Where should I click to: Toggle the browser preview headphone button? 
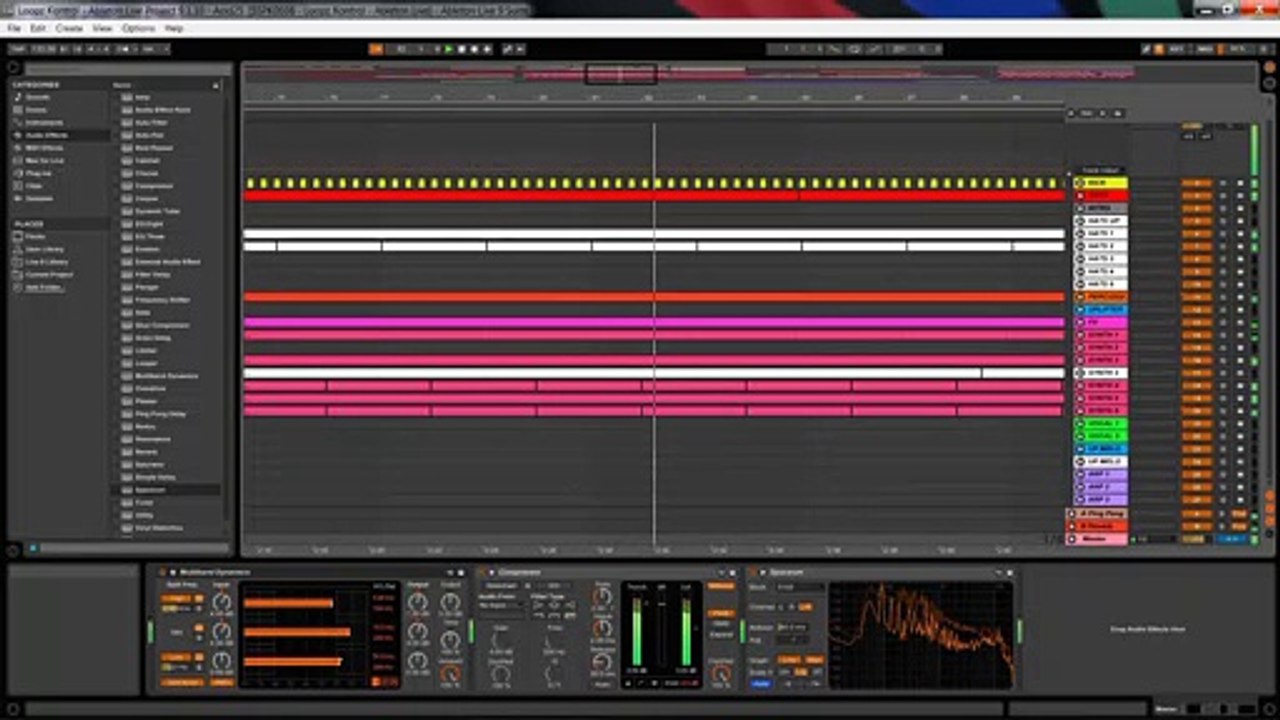click(31, 548)
